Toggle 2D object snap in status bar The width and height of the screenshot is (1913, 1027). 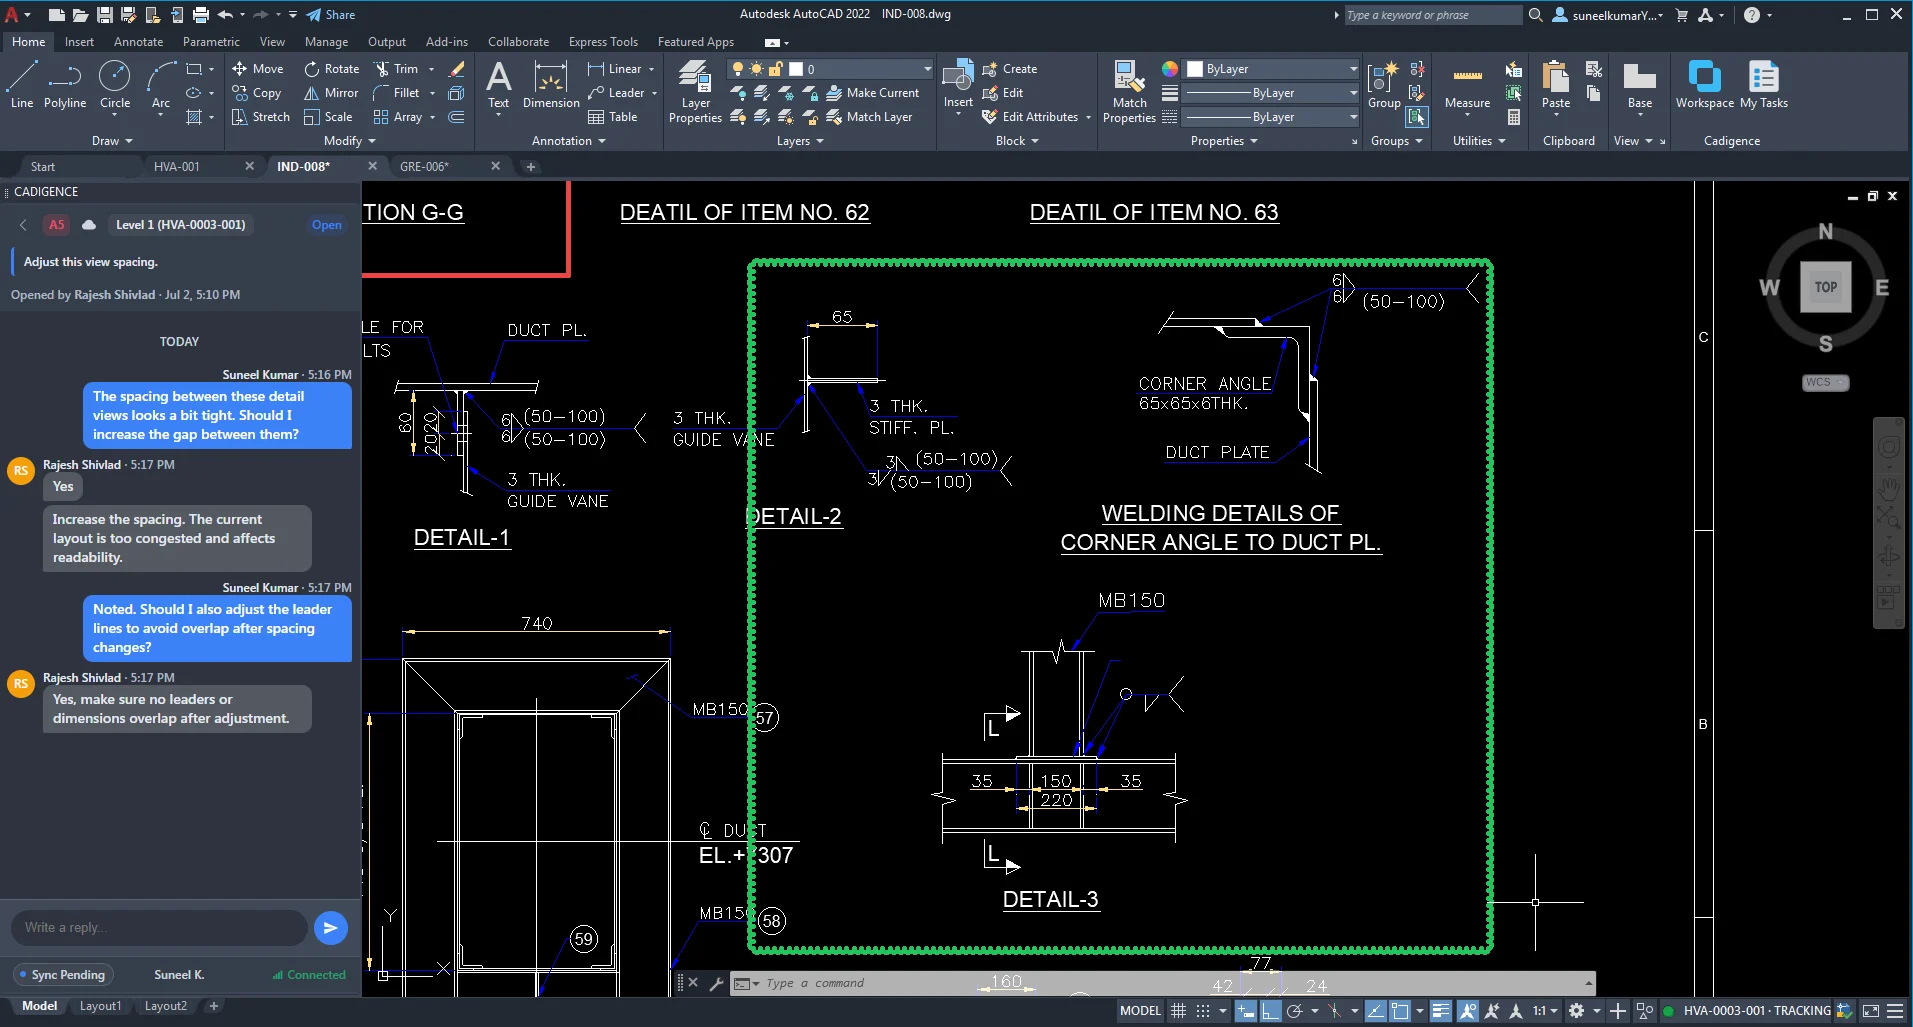[x=1400, y=1011]
